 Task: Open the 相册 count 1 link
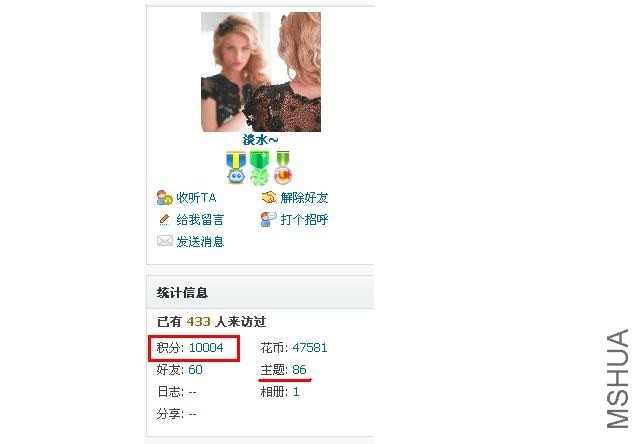point(296,392)
